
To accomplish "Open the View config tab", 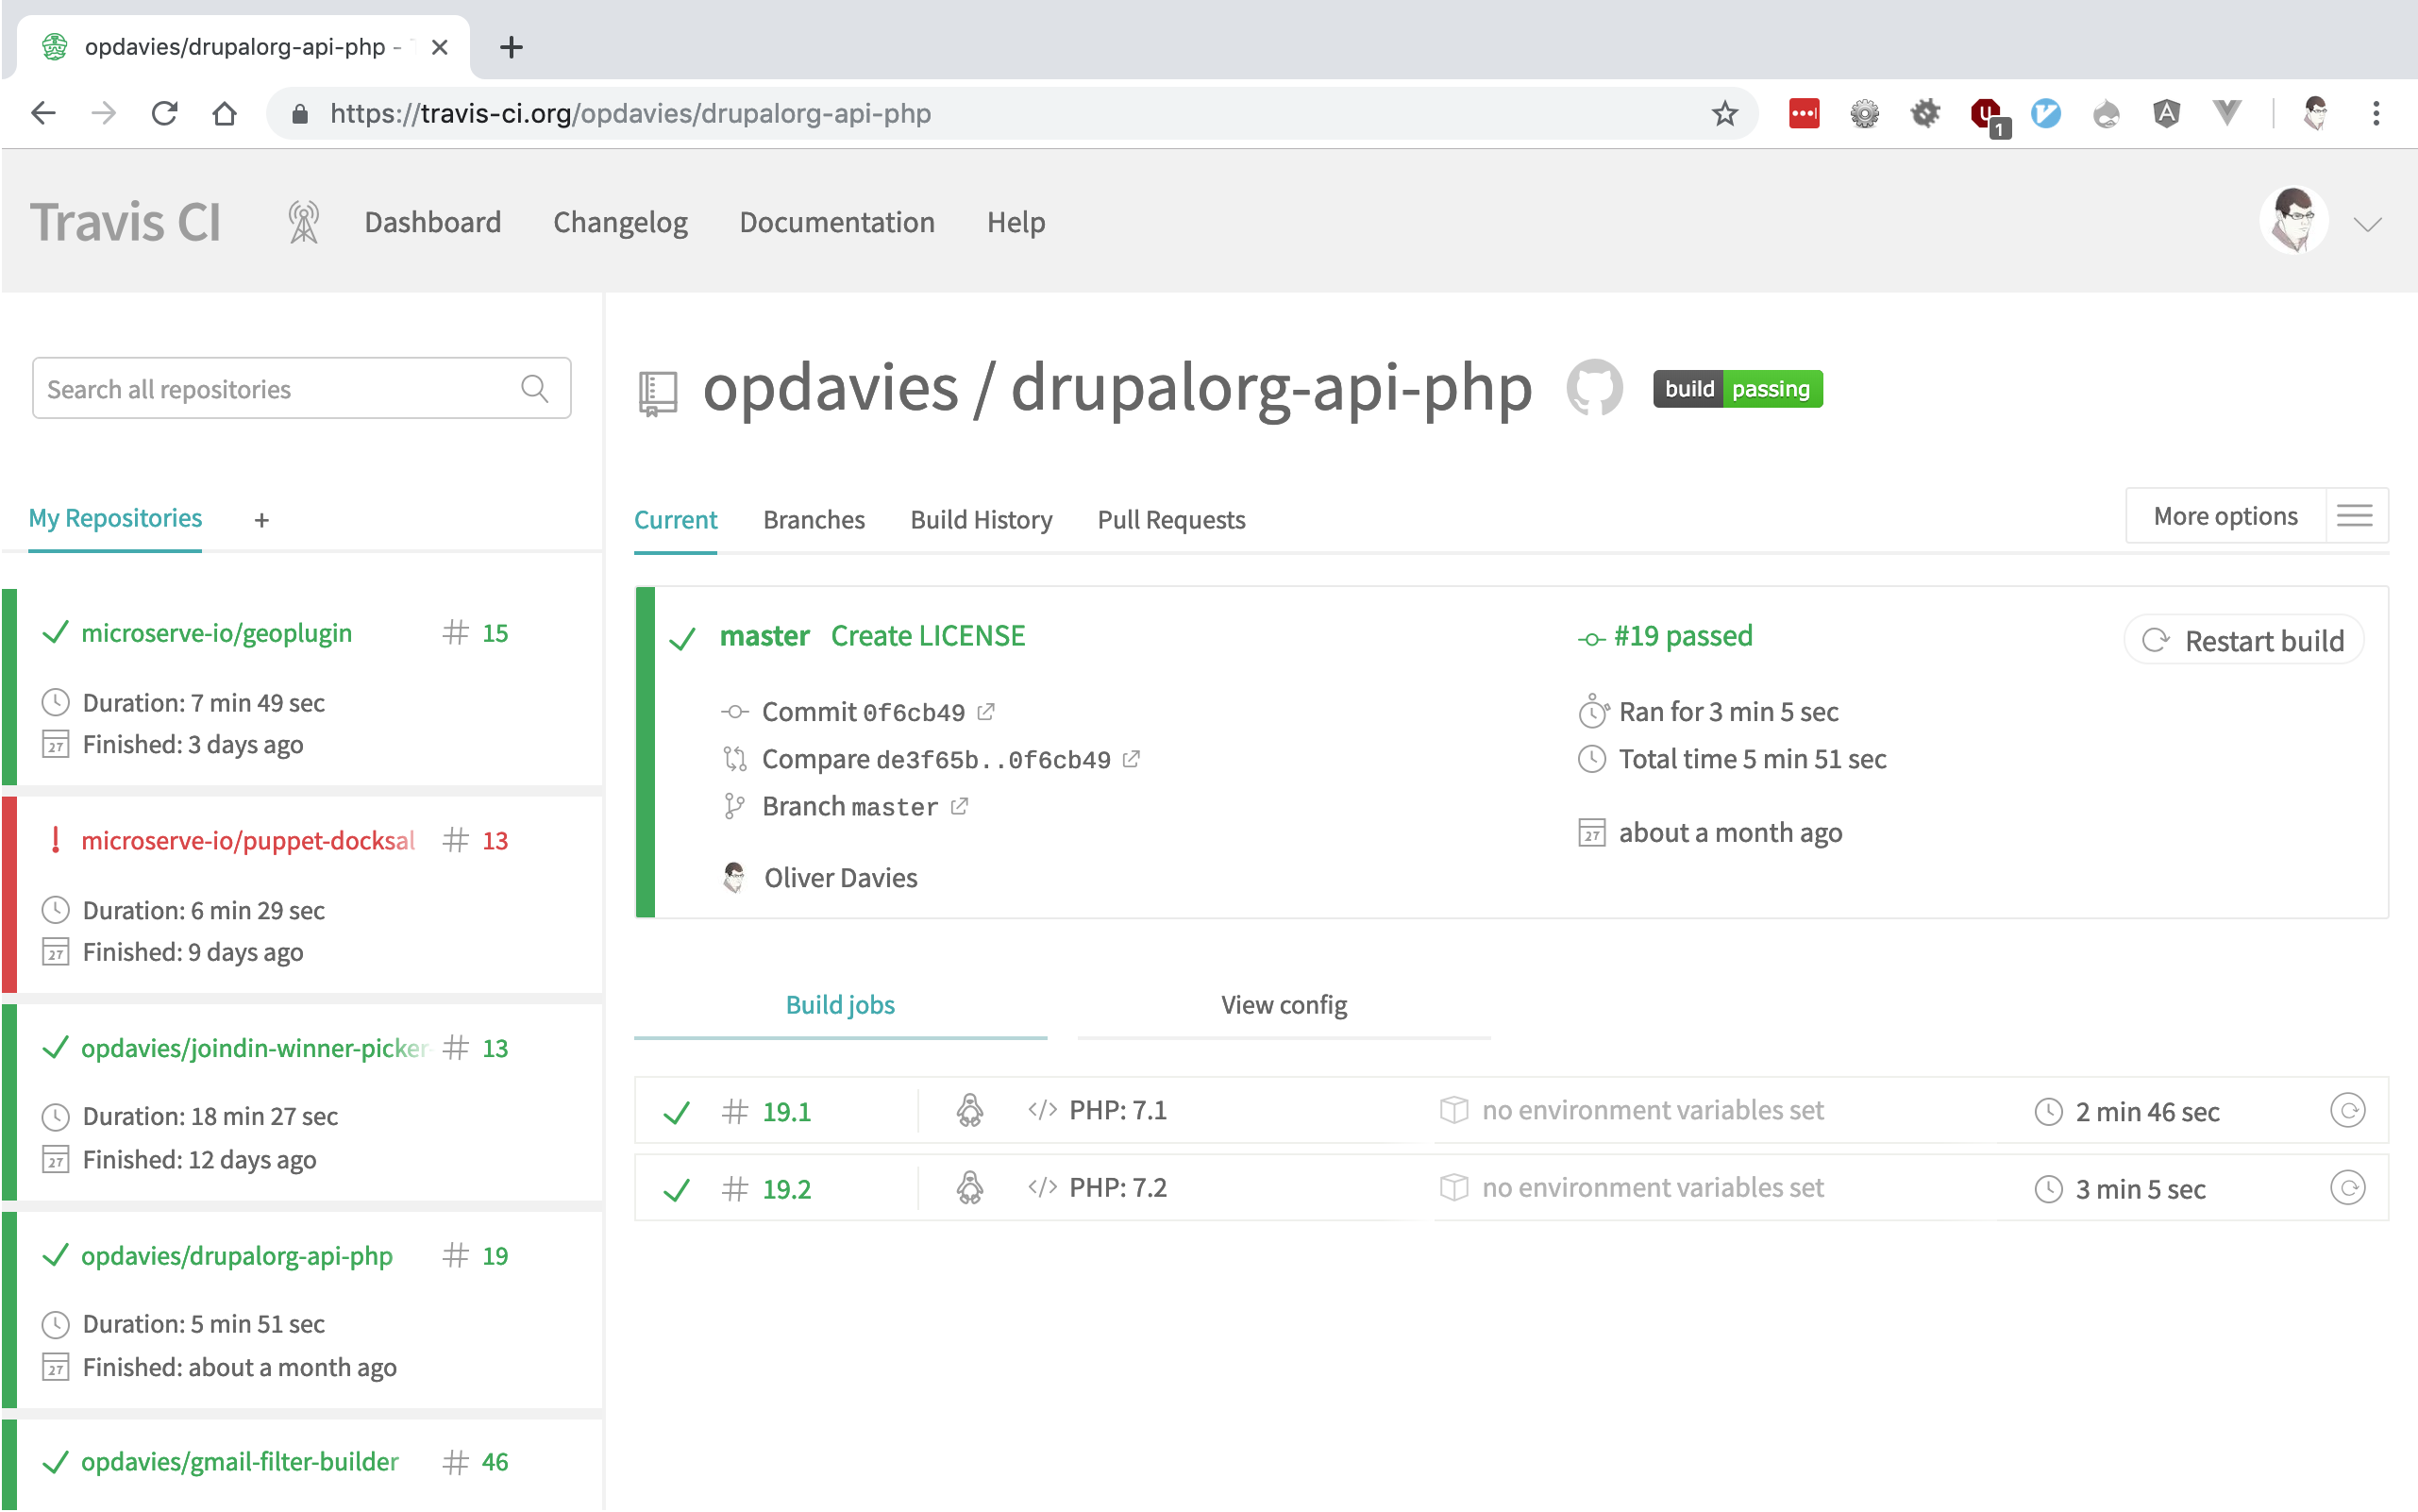I will pos(1283,1005).
